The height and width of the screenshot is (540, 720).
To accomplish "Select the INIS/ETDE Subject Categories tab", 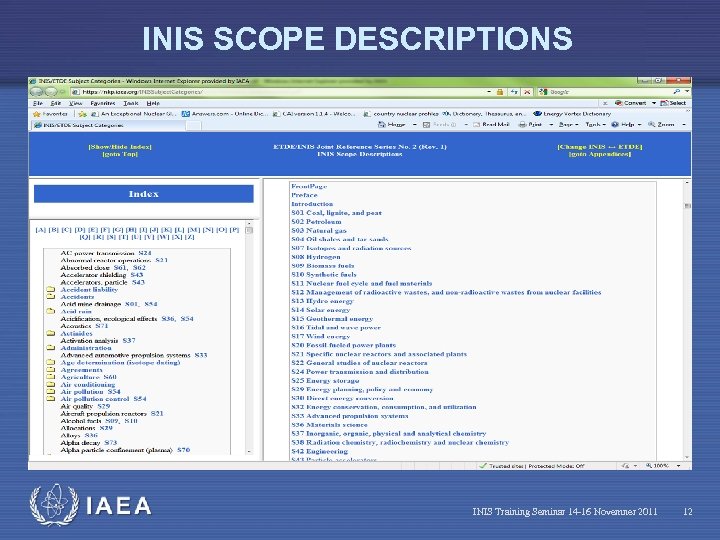I will coord(108,125).
